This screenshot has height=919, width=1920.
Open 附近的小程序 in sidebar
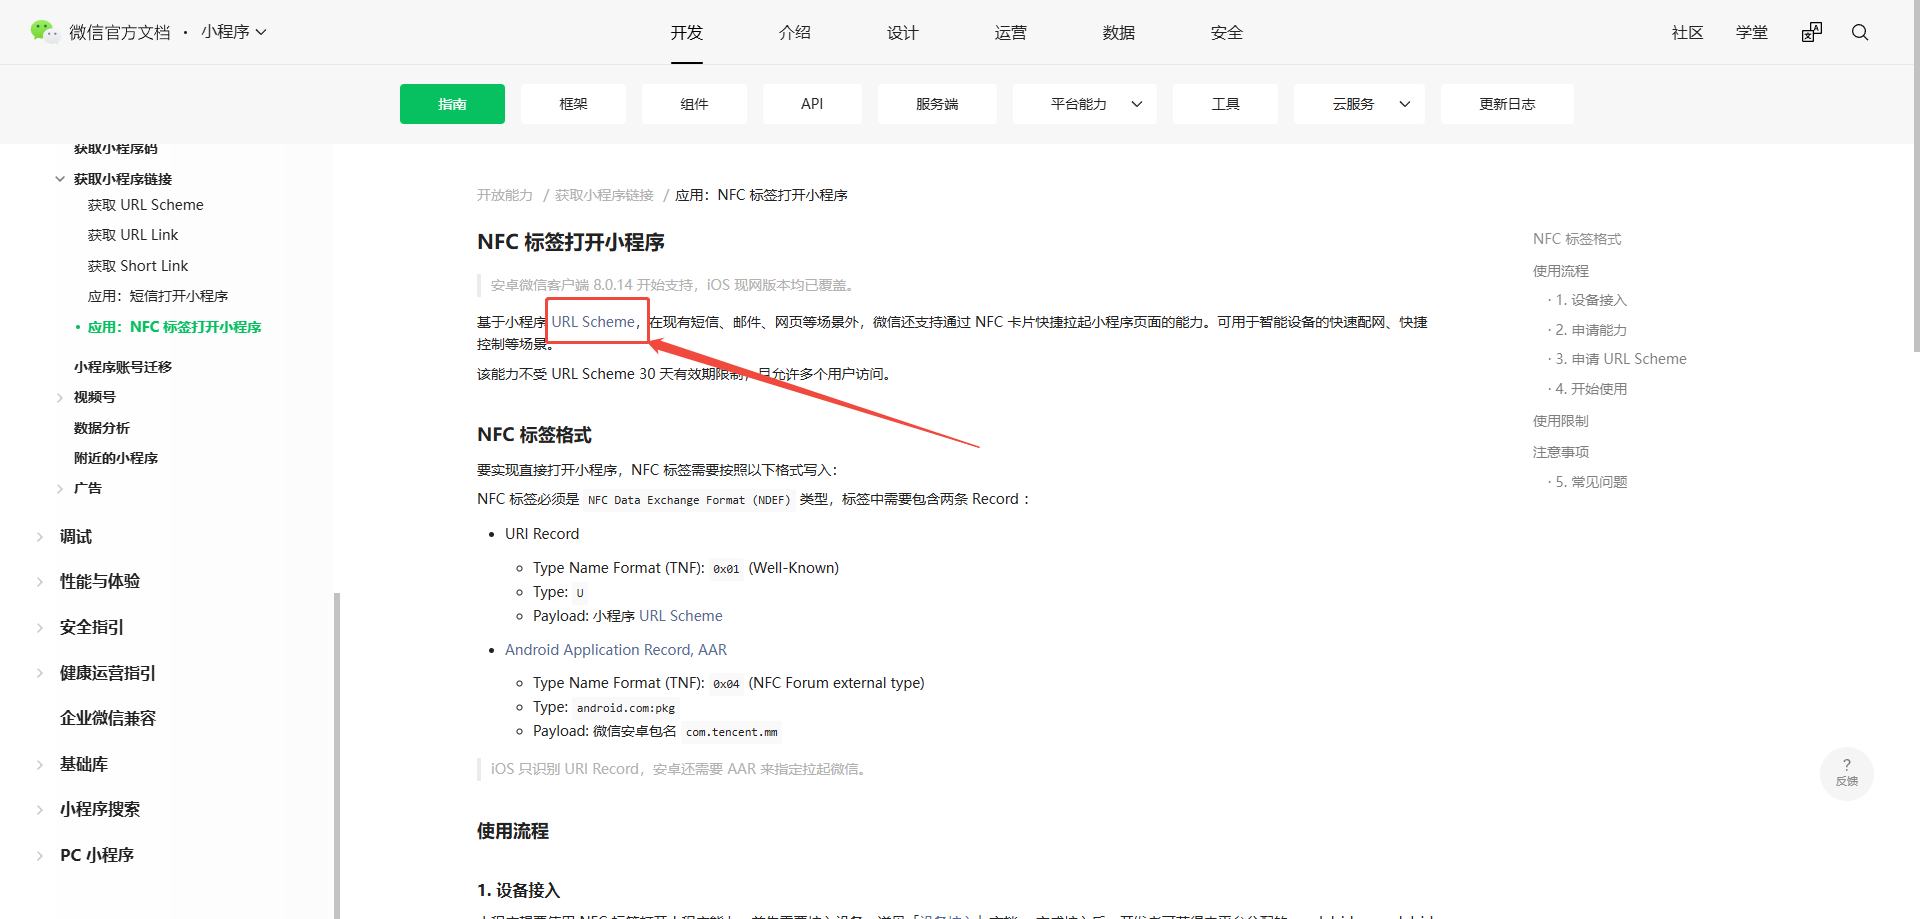pyautogui.click(x=116, y=458)
